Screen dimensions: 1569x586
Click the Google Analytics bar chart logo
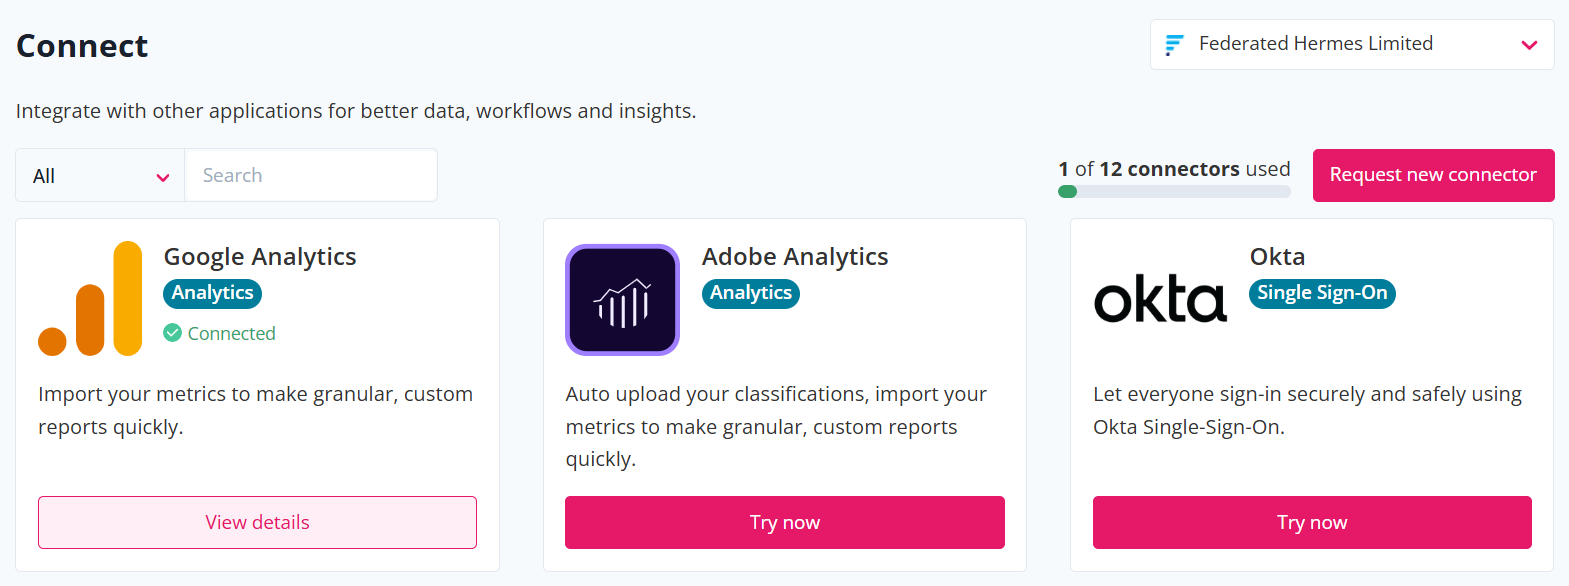pyautogui.click(x=90, y=299)
